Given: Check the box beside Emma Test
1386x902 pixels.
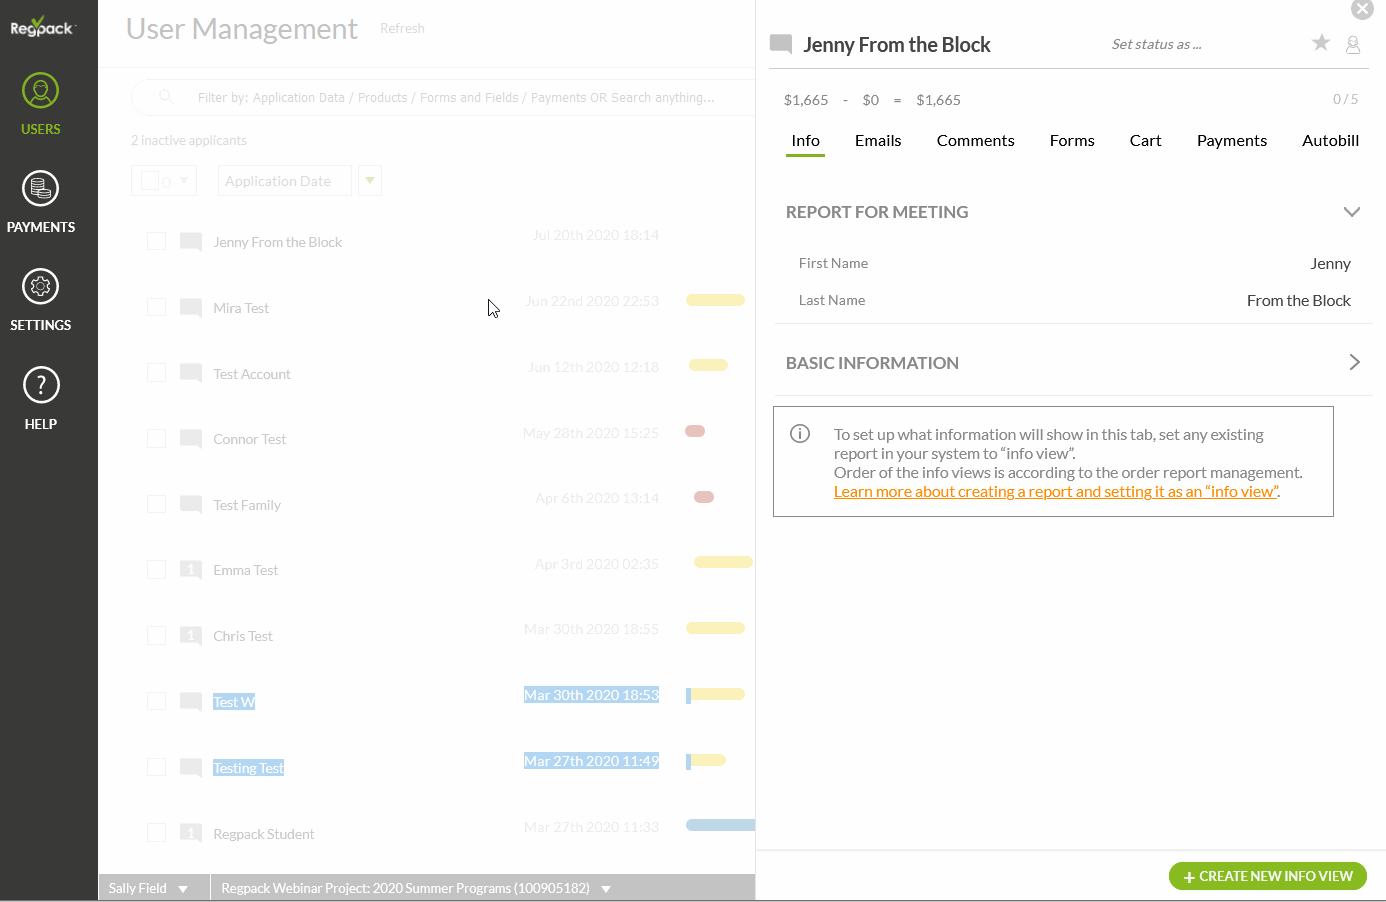Looking at the screenshot, I should [x=157, y=570].
